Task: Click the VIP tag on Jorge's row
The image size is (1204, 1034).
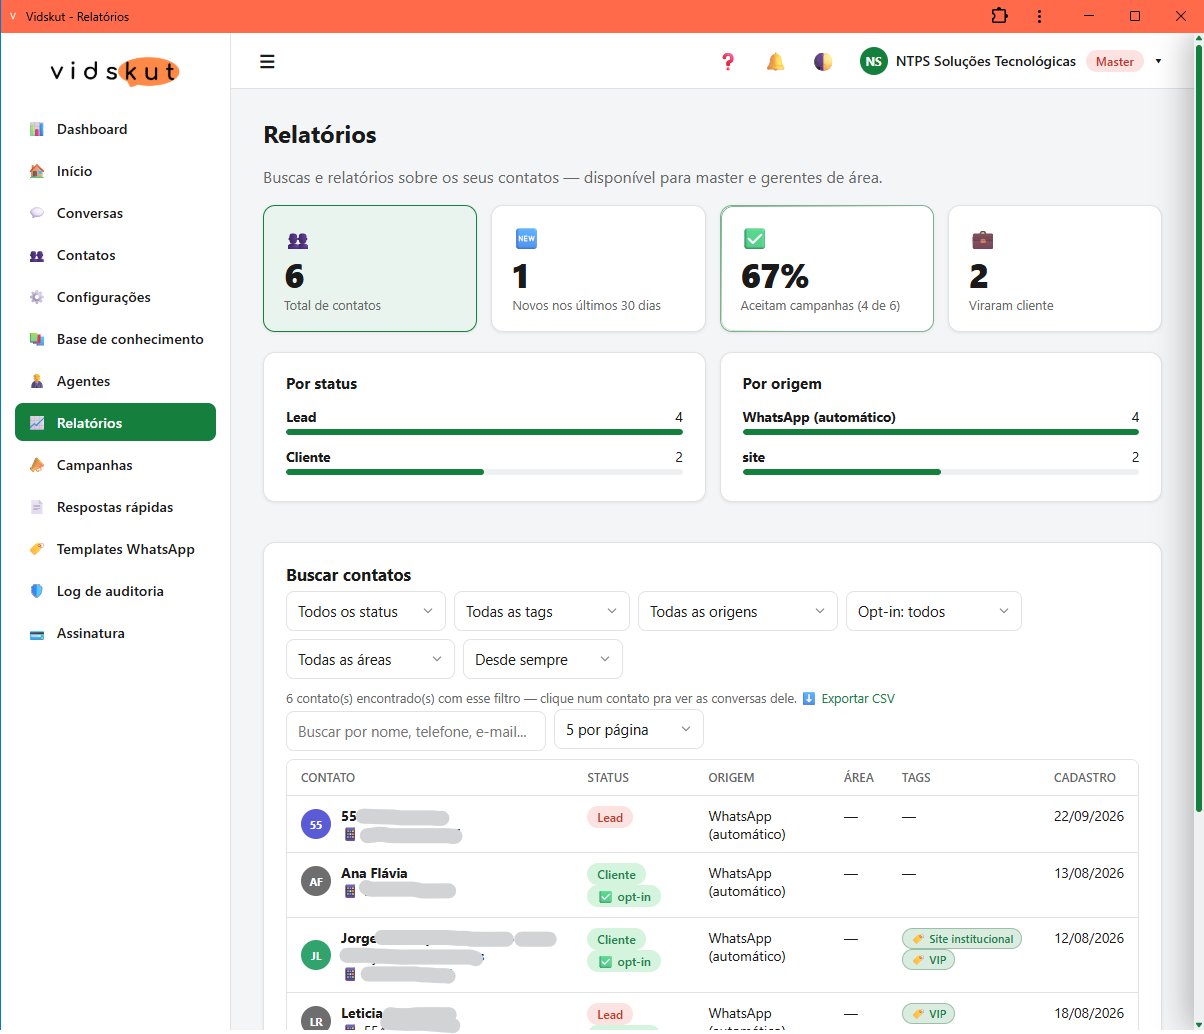Action: coord(928,960)
